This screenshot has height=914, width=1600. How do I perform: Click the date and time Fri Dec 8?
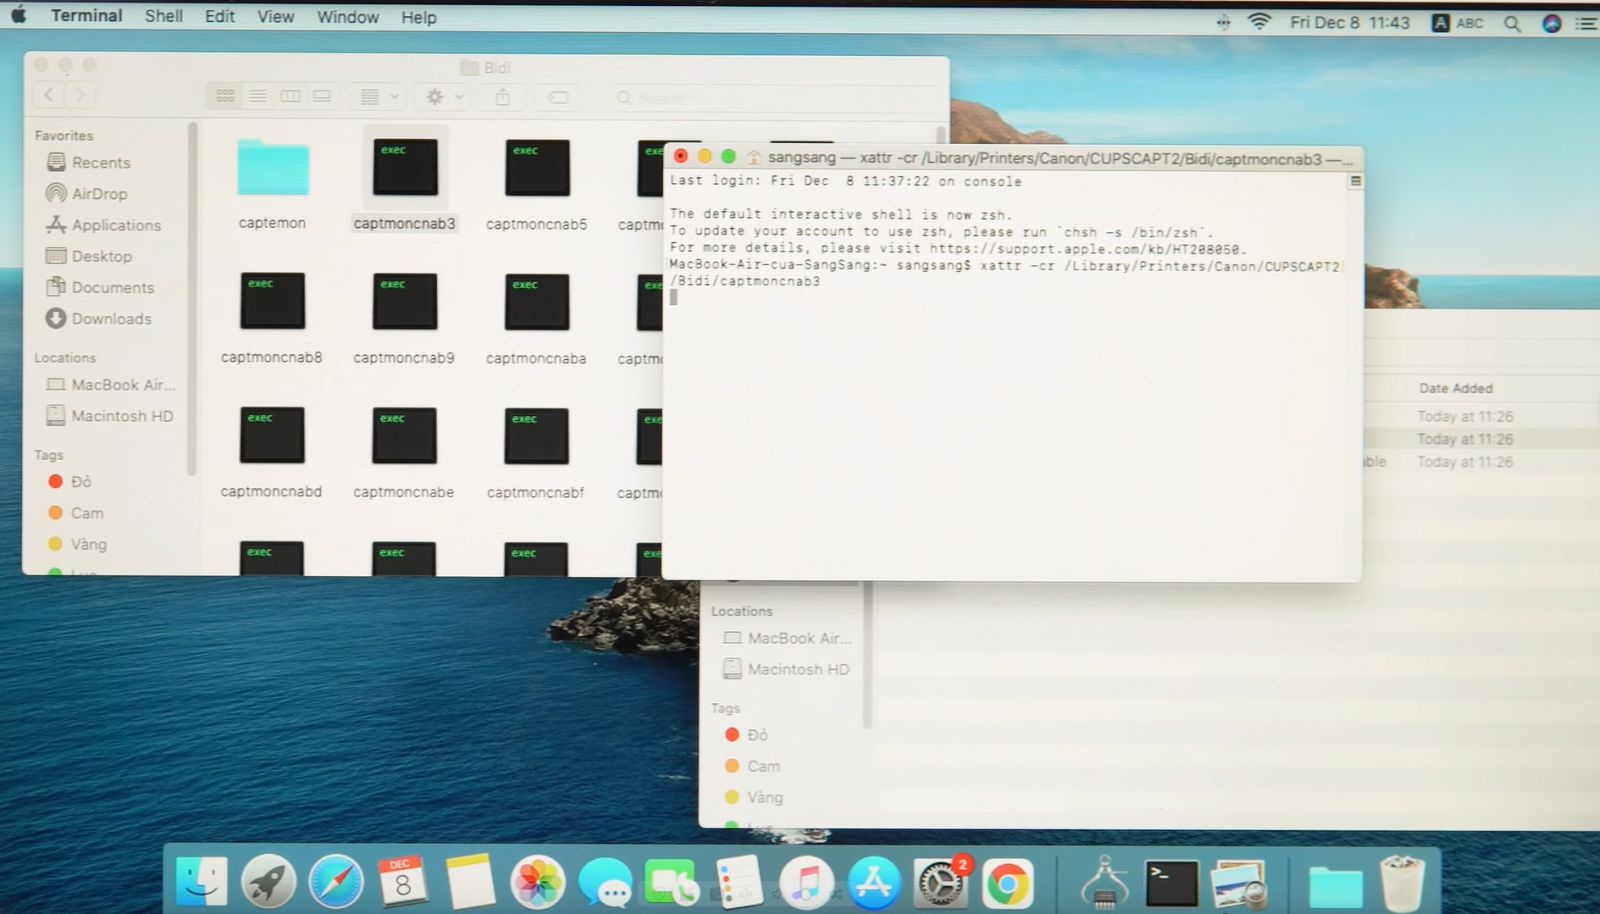point(1349,22)
